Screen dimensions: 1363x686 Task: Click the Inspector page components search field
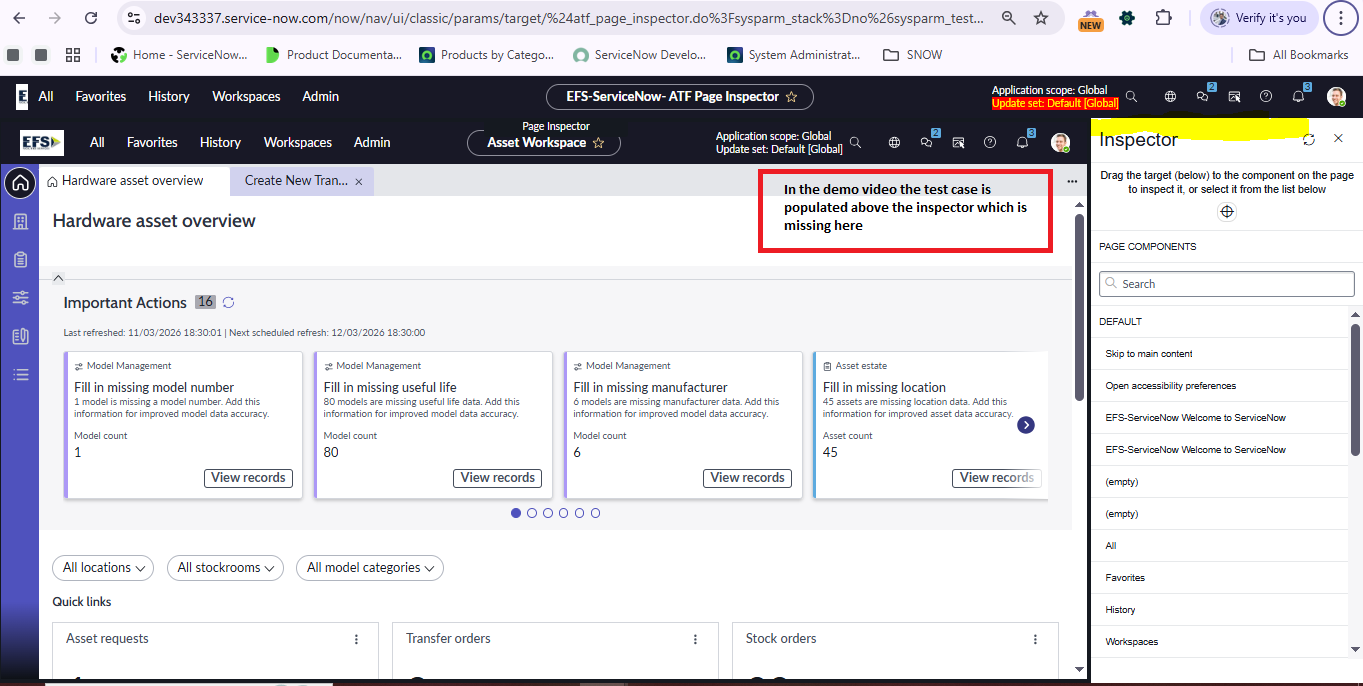[1227, 284]
